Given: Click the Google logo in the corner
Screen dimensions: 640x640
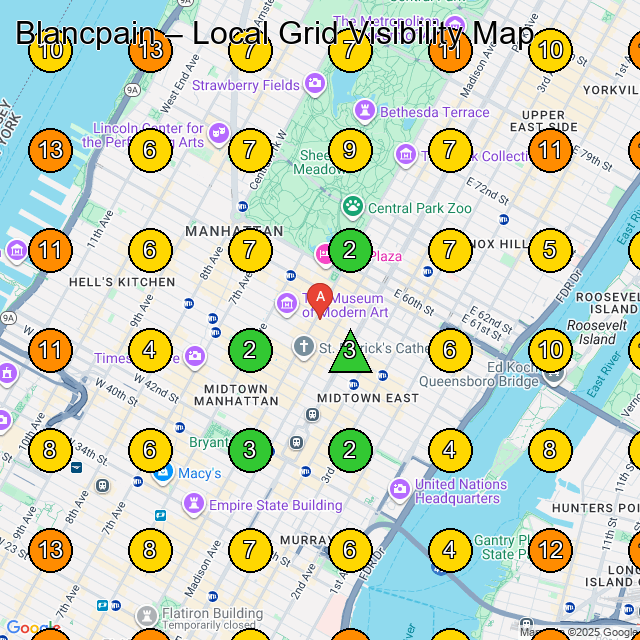Looking at the screenshot, I should (33, 628).
